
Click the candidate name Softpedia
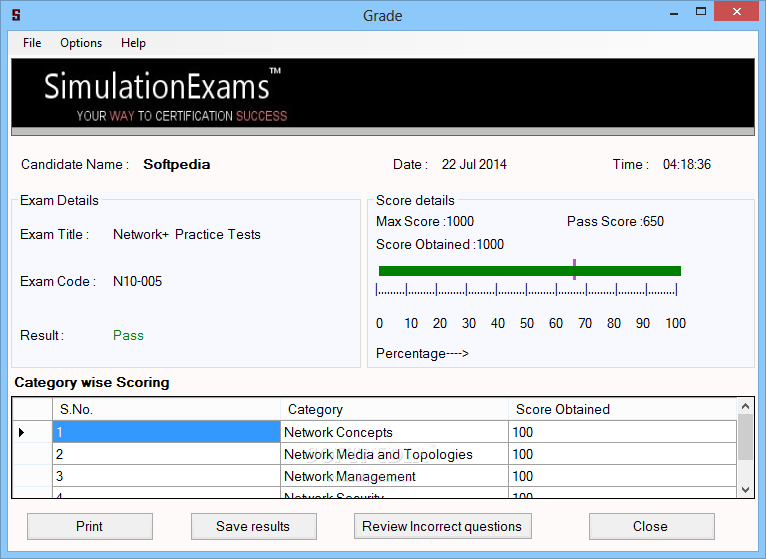tap(177, 165)
